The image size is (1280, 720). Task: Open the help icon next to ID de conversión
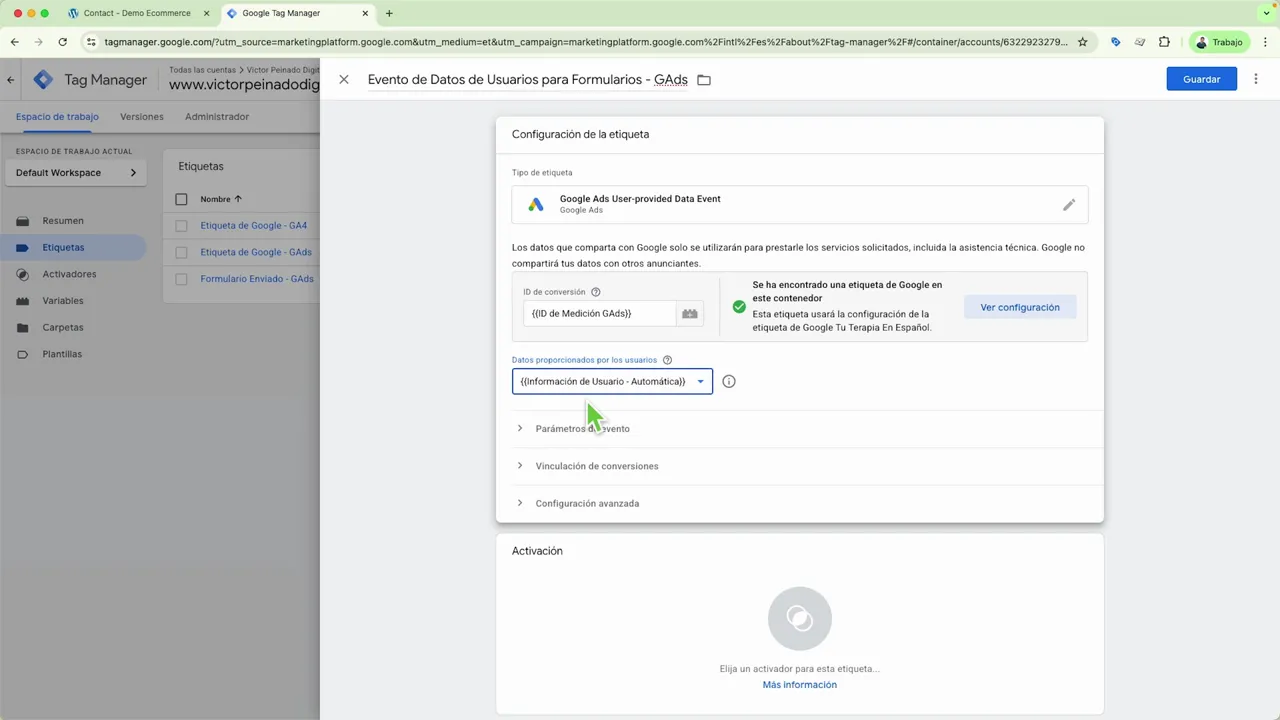tap(595, 291)
